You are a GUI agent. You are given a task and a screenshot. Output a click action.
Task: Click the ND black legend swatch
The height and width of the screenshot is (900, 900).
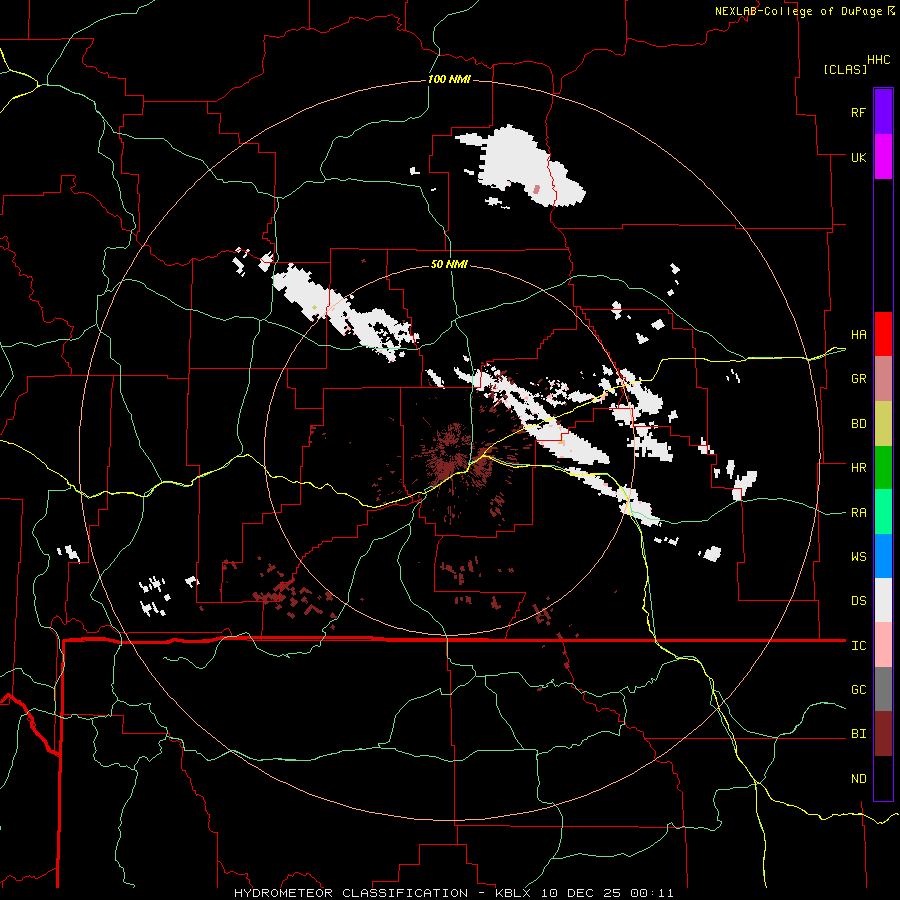(x=883, y=778)
